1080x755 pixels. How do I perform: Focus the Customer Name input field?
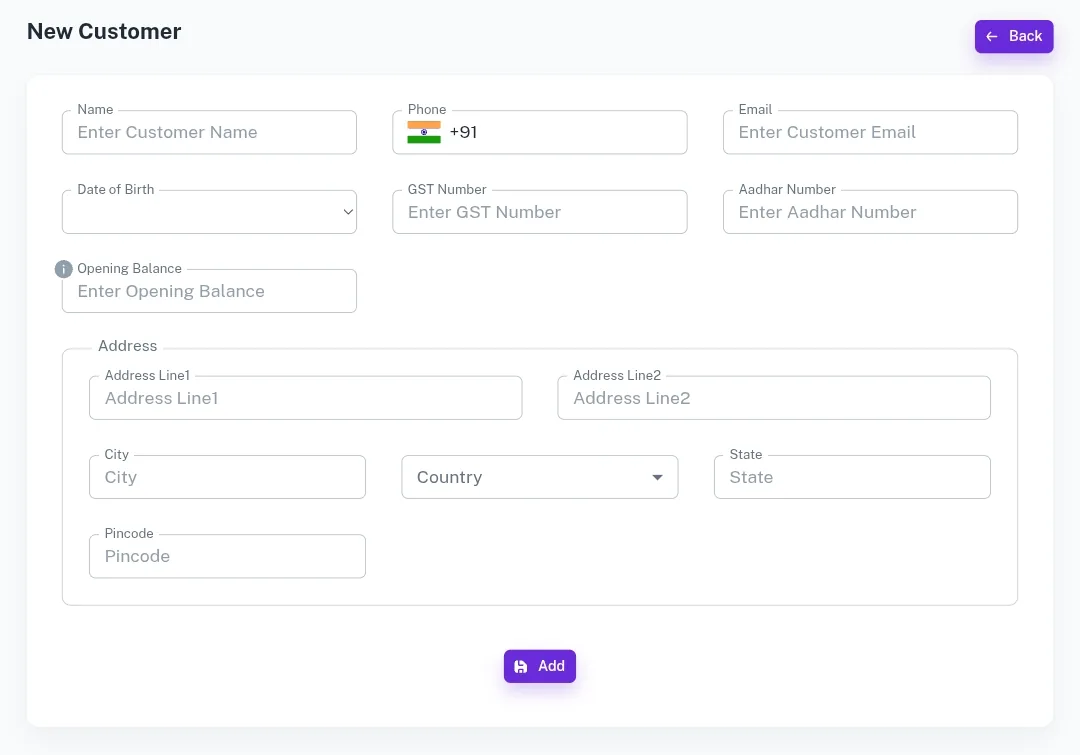tap(209, 132)
